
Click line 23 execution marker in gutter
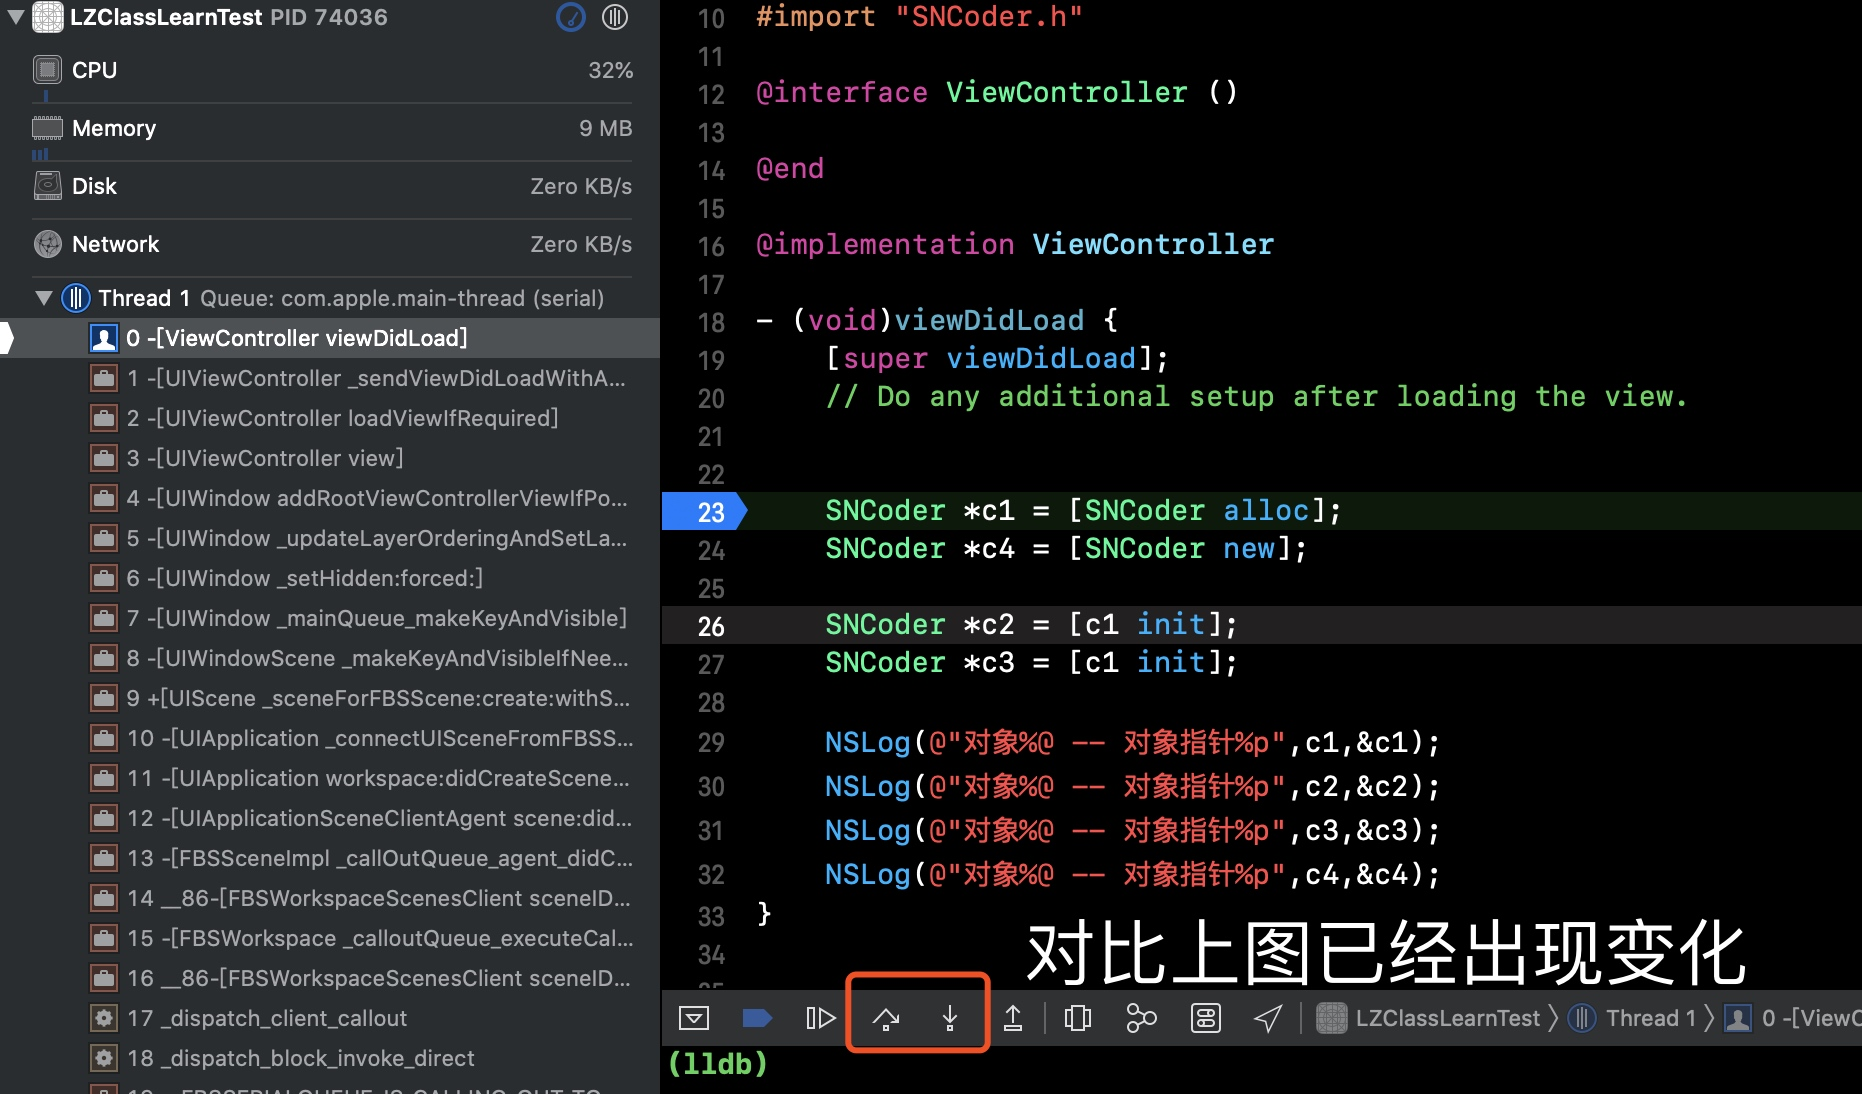click(x=704, y=512)
